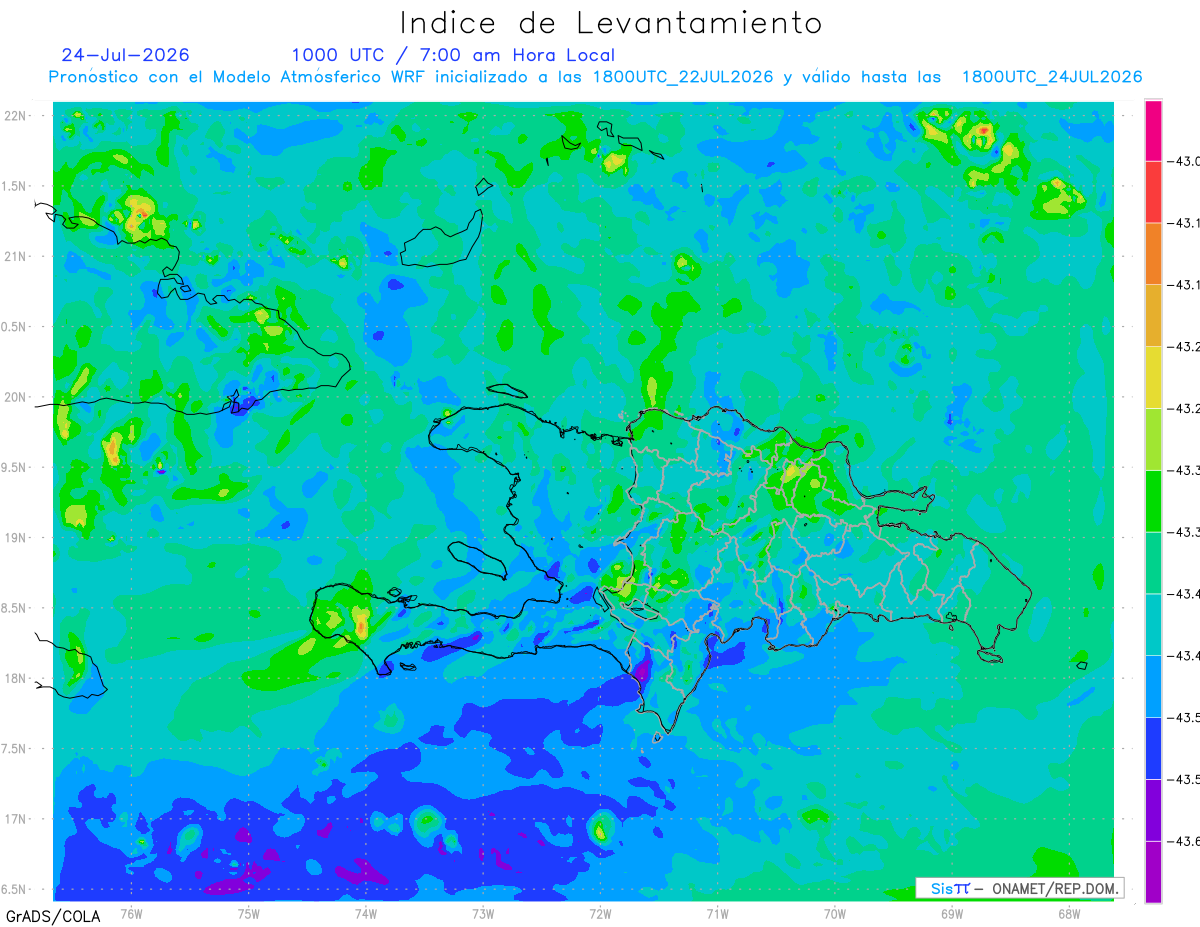The height and width of the screenshot is (927, 1200).
Task: Click the '1.5N' latitude label
Action: click(x=14, y=186)
